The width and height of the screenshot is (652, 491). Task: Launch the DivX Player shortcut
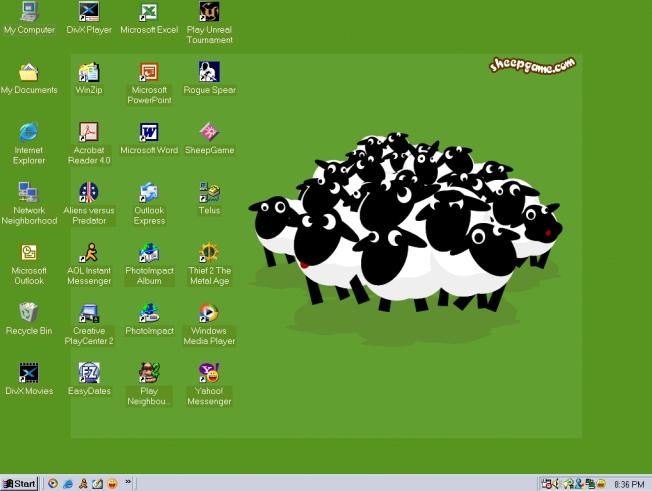click(89, 19)
